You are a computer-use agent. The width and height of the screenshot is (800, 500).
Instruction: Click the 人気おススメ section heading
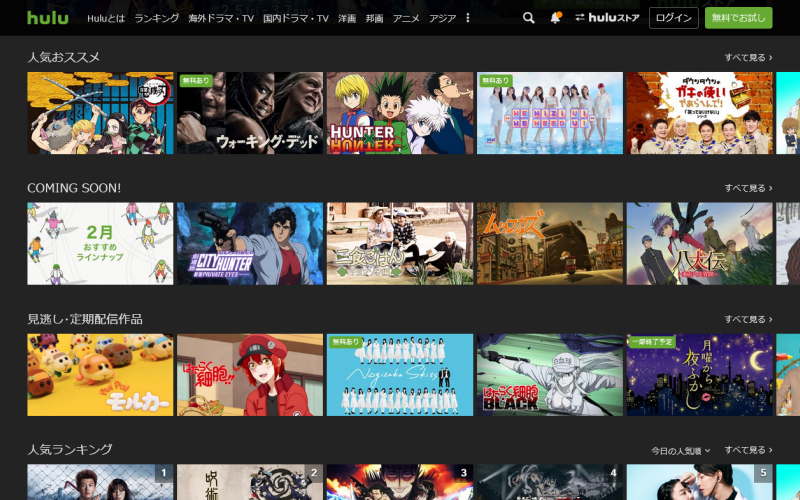(64, 57)
